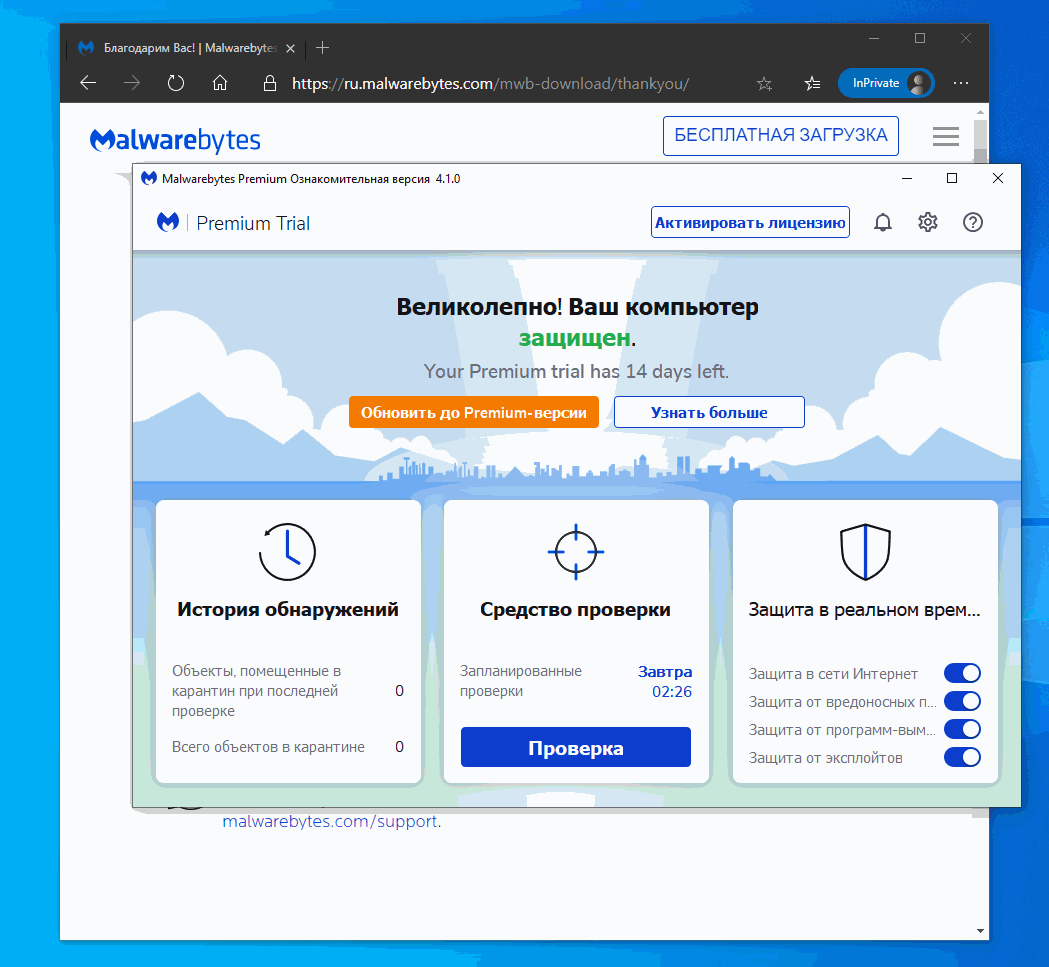Open the favorites list in Edge

coord(812,83)
